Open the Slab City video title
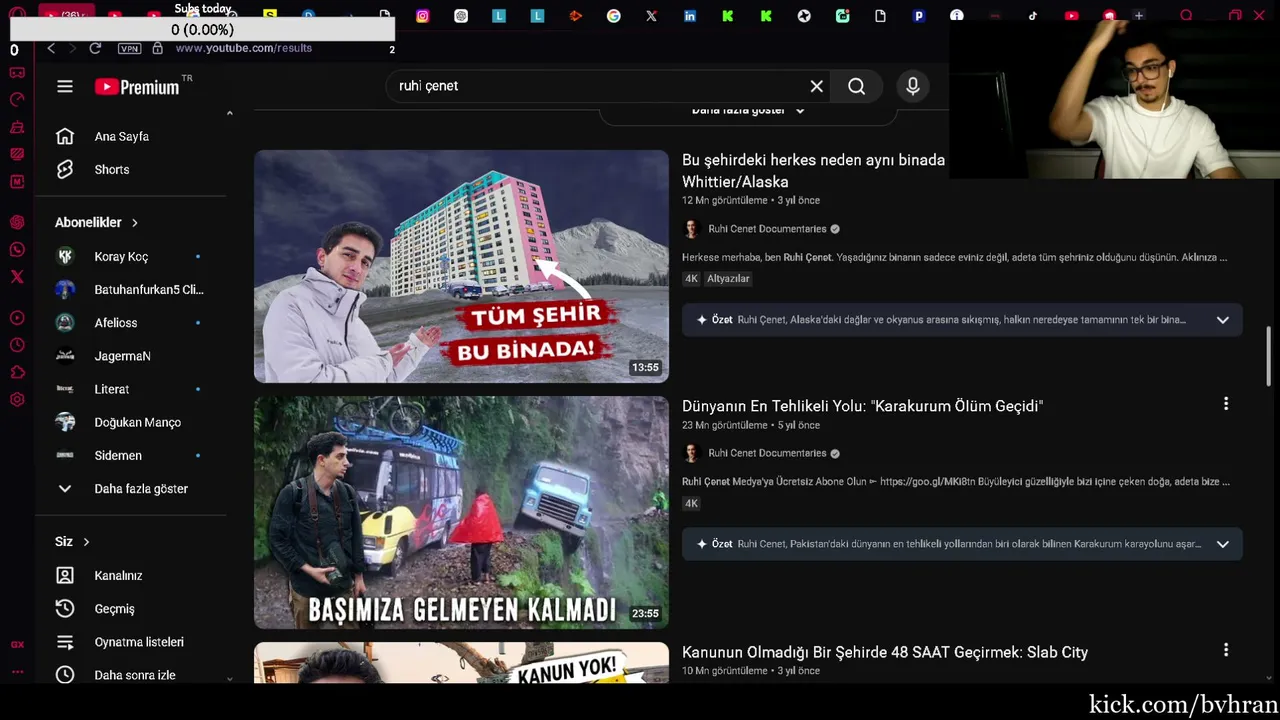This screenshot has width=1280, height=720. 885,652
